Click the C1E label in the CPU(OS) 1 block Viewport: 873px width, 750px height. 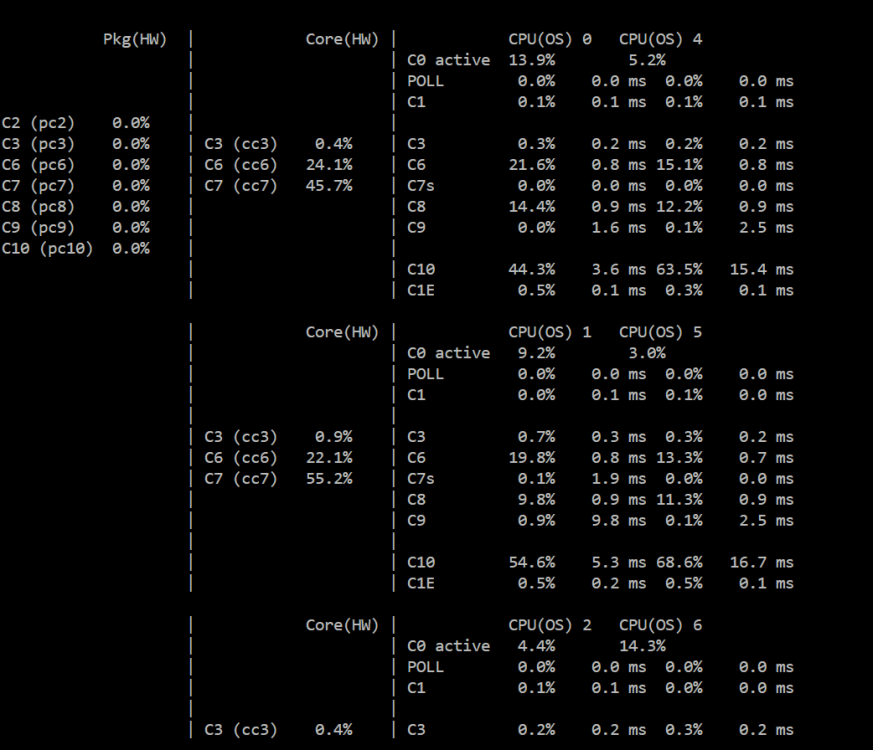[421, 584]
